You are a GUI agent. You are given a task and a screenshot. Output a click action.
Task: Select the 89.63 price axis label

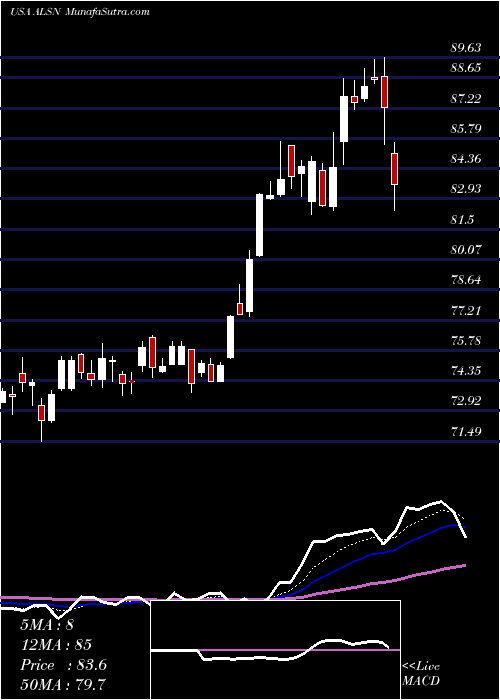(x=466, y=48)
